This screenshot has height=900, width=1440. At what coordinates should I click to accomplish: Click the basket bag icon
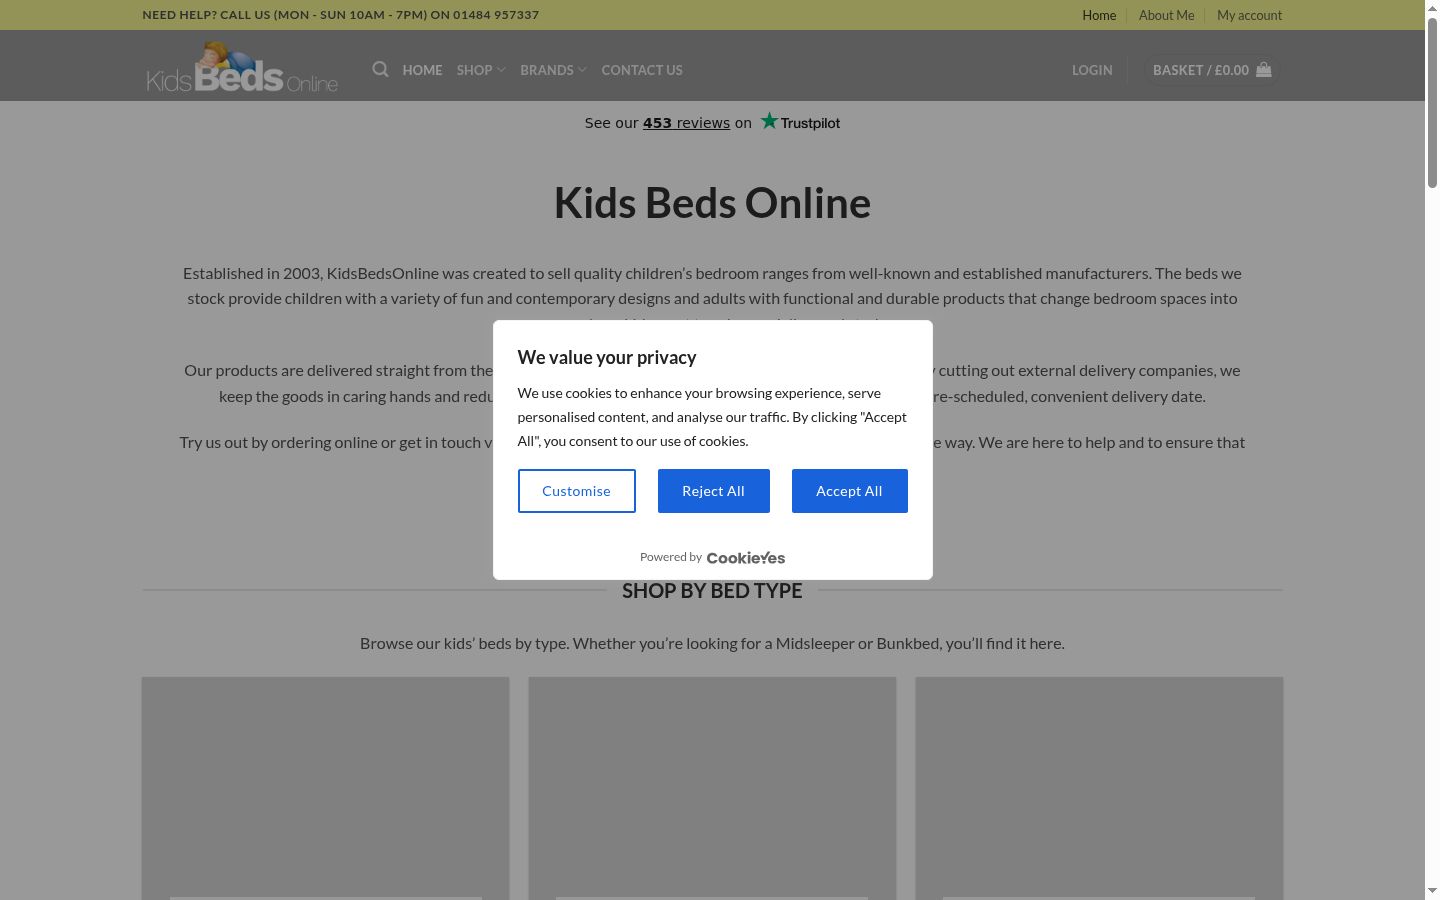pos(1264,70)
